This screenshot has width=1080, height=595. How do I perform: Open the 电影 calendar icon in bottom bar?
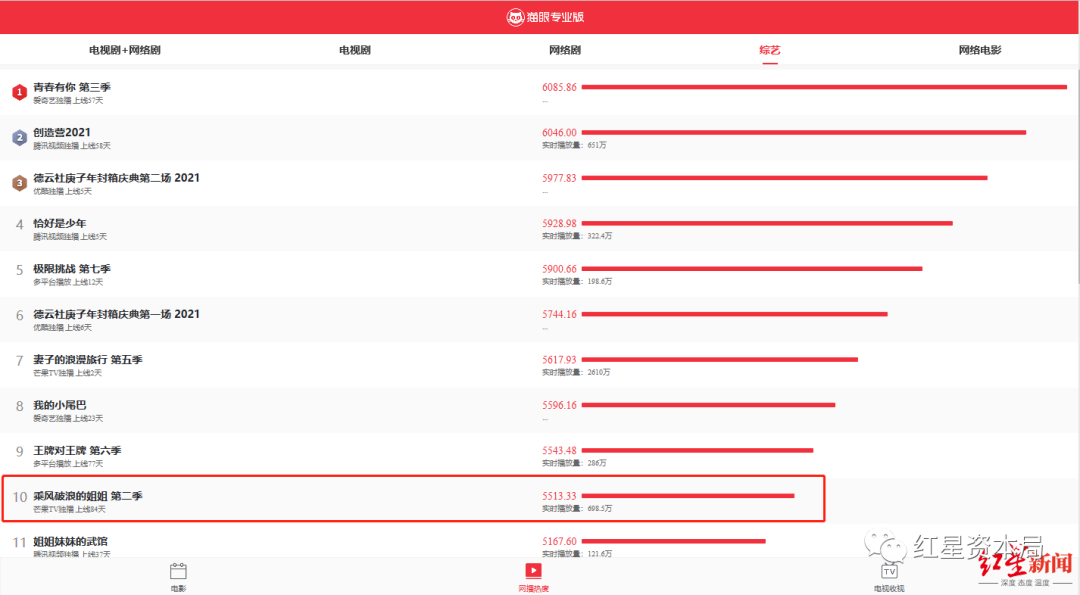click(178, 571)
